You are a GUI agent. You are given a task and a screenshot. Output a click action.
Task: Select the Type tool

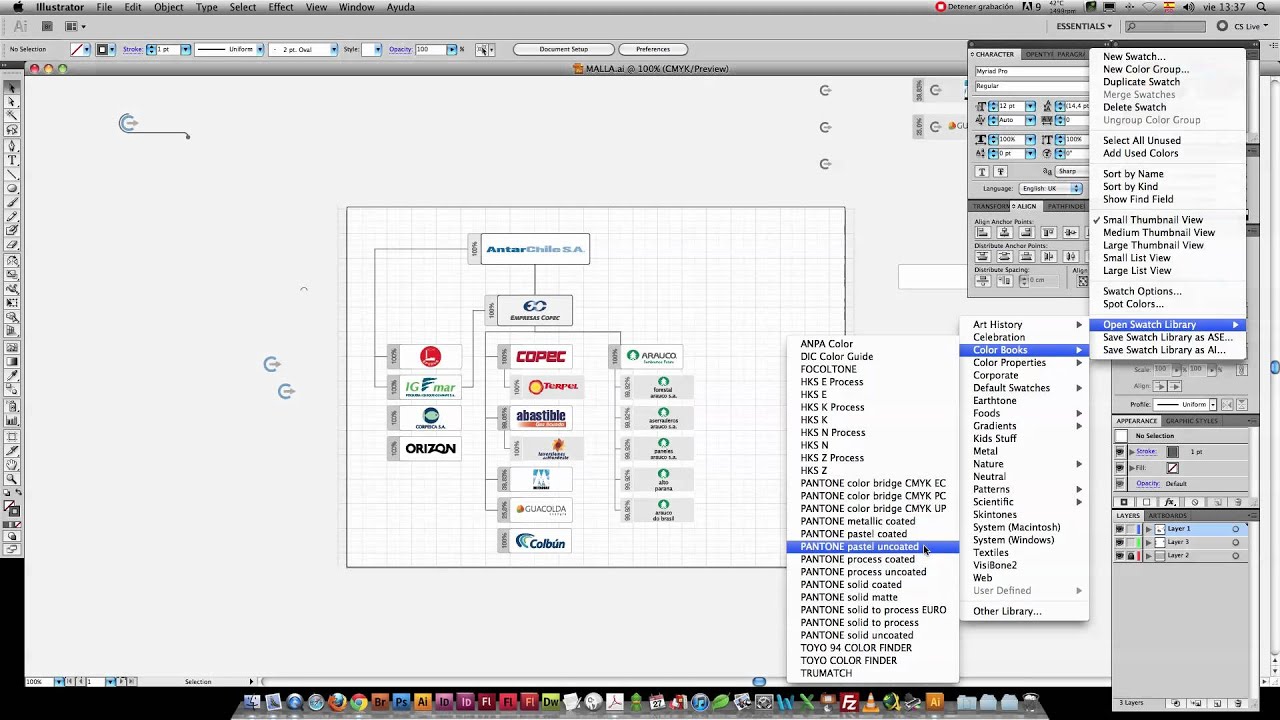pyautogui.click(x=12, y=160)
